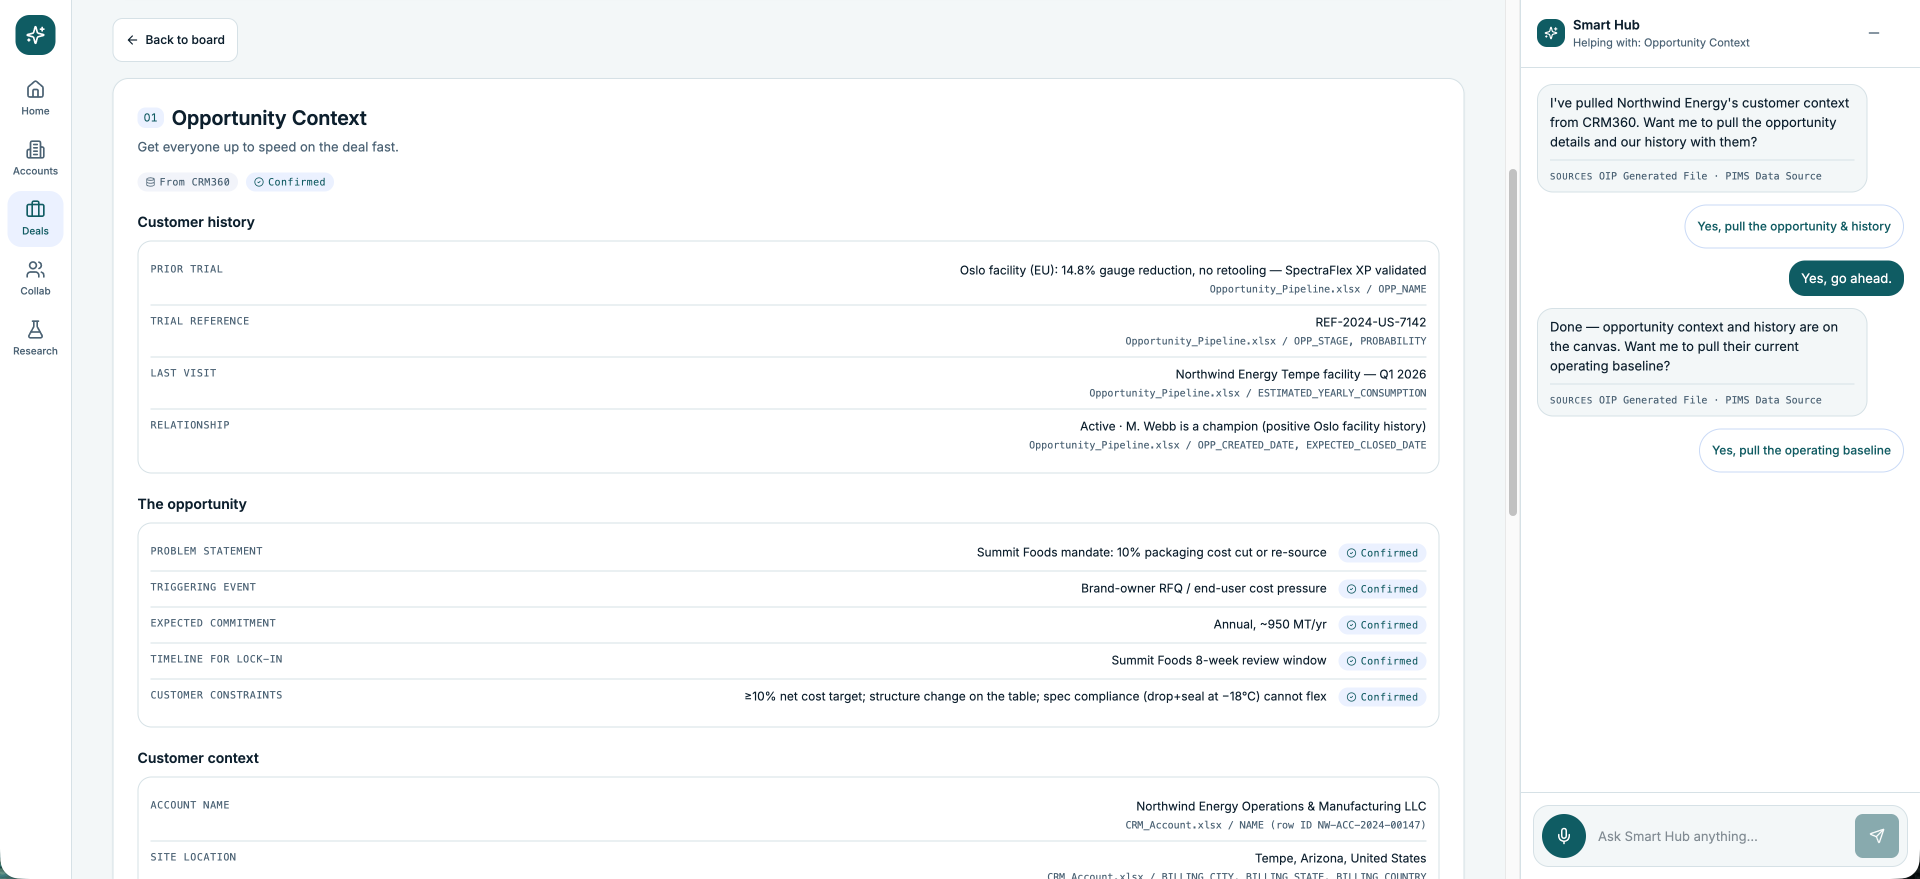This screenshot has width=1920, height=879.
Task: Click the From CRM360 source tag
Action: click(x=188, y=182)
